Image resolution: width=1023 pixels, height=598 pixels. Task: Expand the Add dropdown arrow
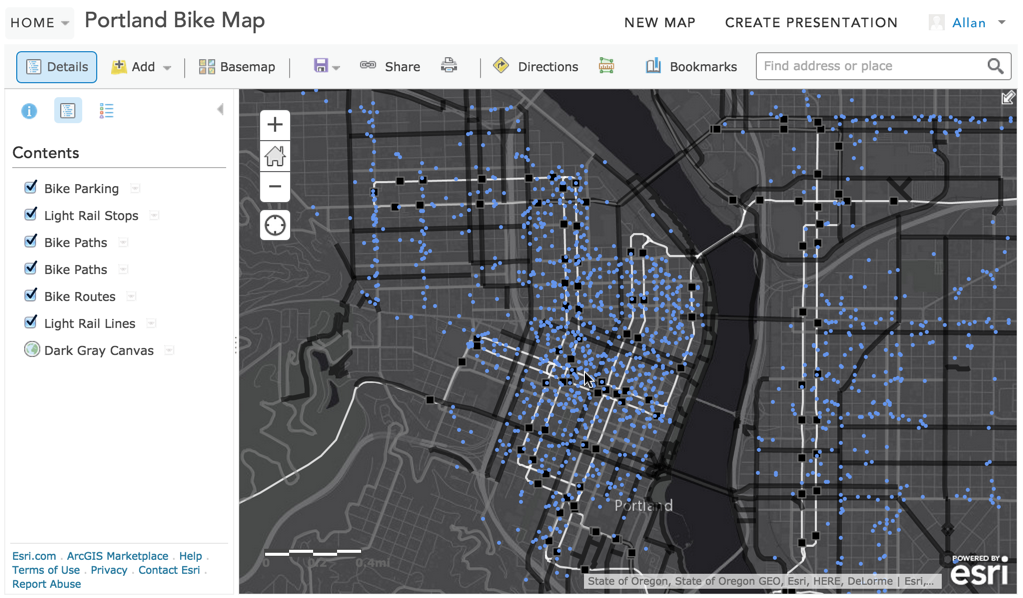167,68
